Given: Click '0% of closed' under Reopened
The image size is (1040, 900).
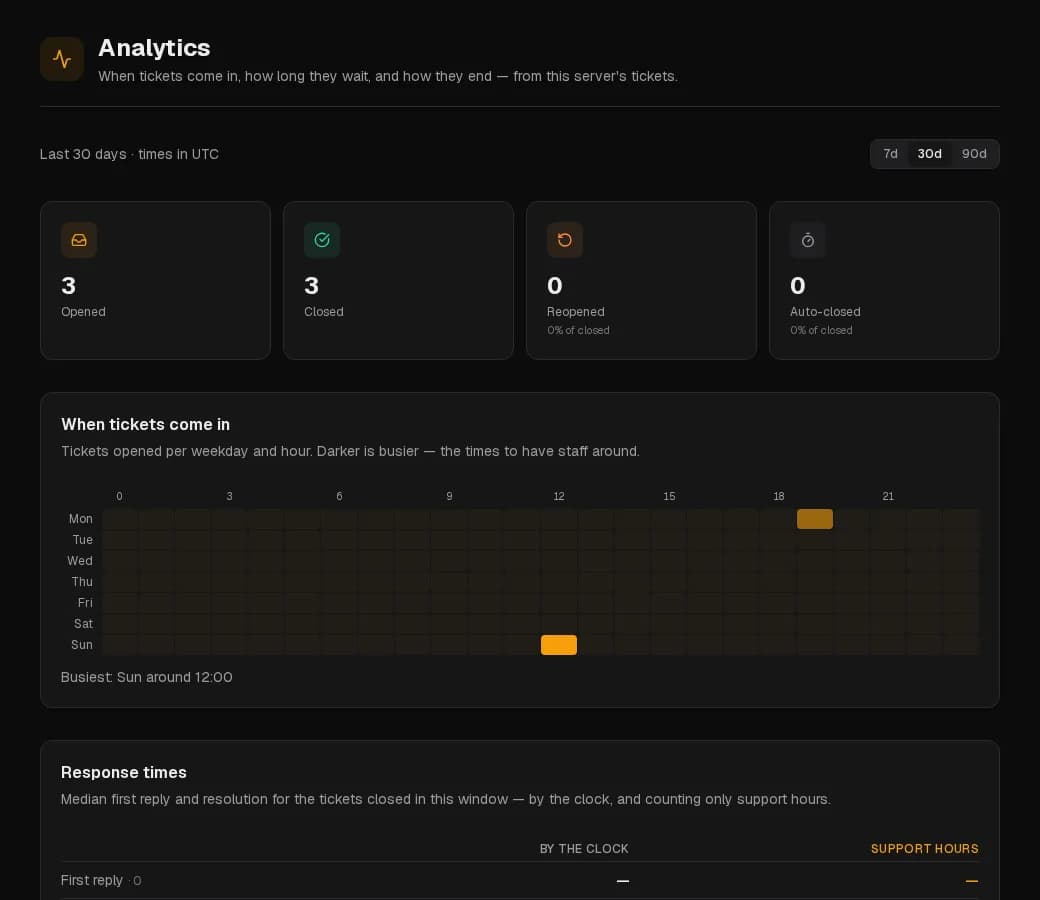Looking at the screenshot, I should tap(578, 330).
